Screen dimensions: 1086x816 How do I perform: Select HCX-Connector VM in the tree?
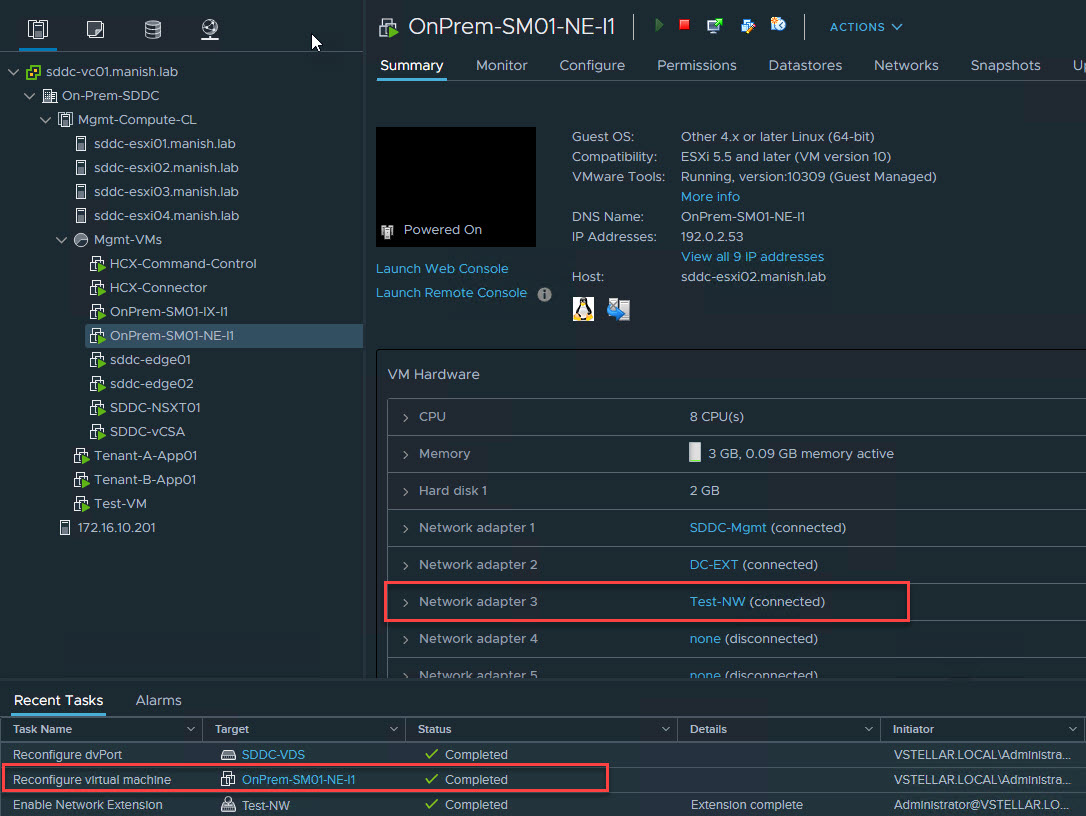pos(158,288)
